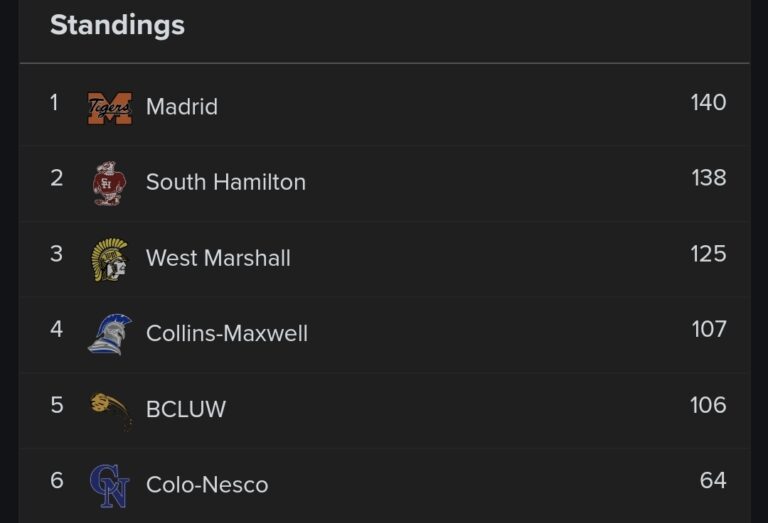
Task: Click Madrid's score of 140
Action: (708, 103)
